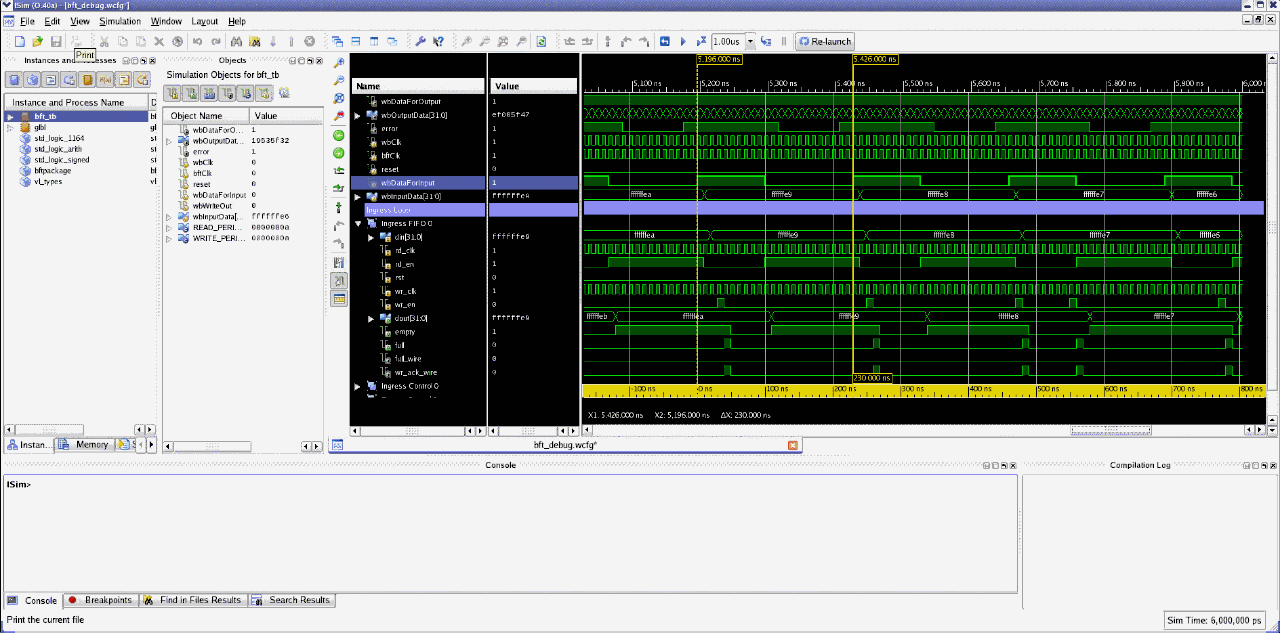Toggle the first instance filter button
Viewport: 1280px width, 633px height.
(x=15, y=79)
